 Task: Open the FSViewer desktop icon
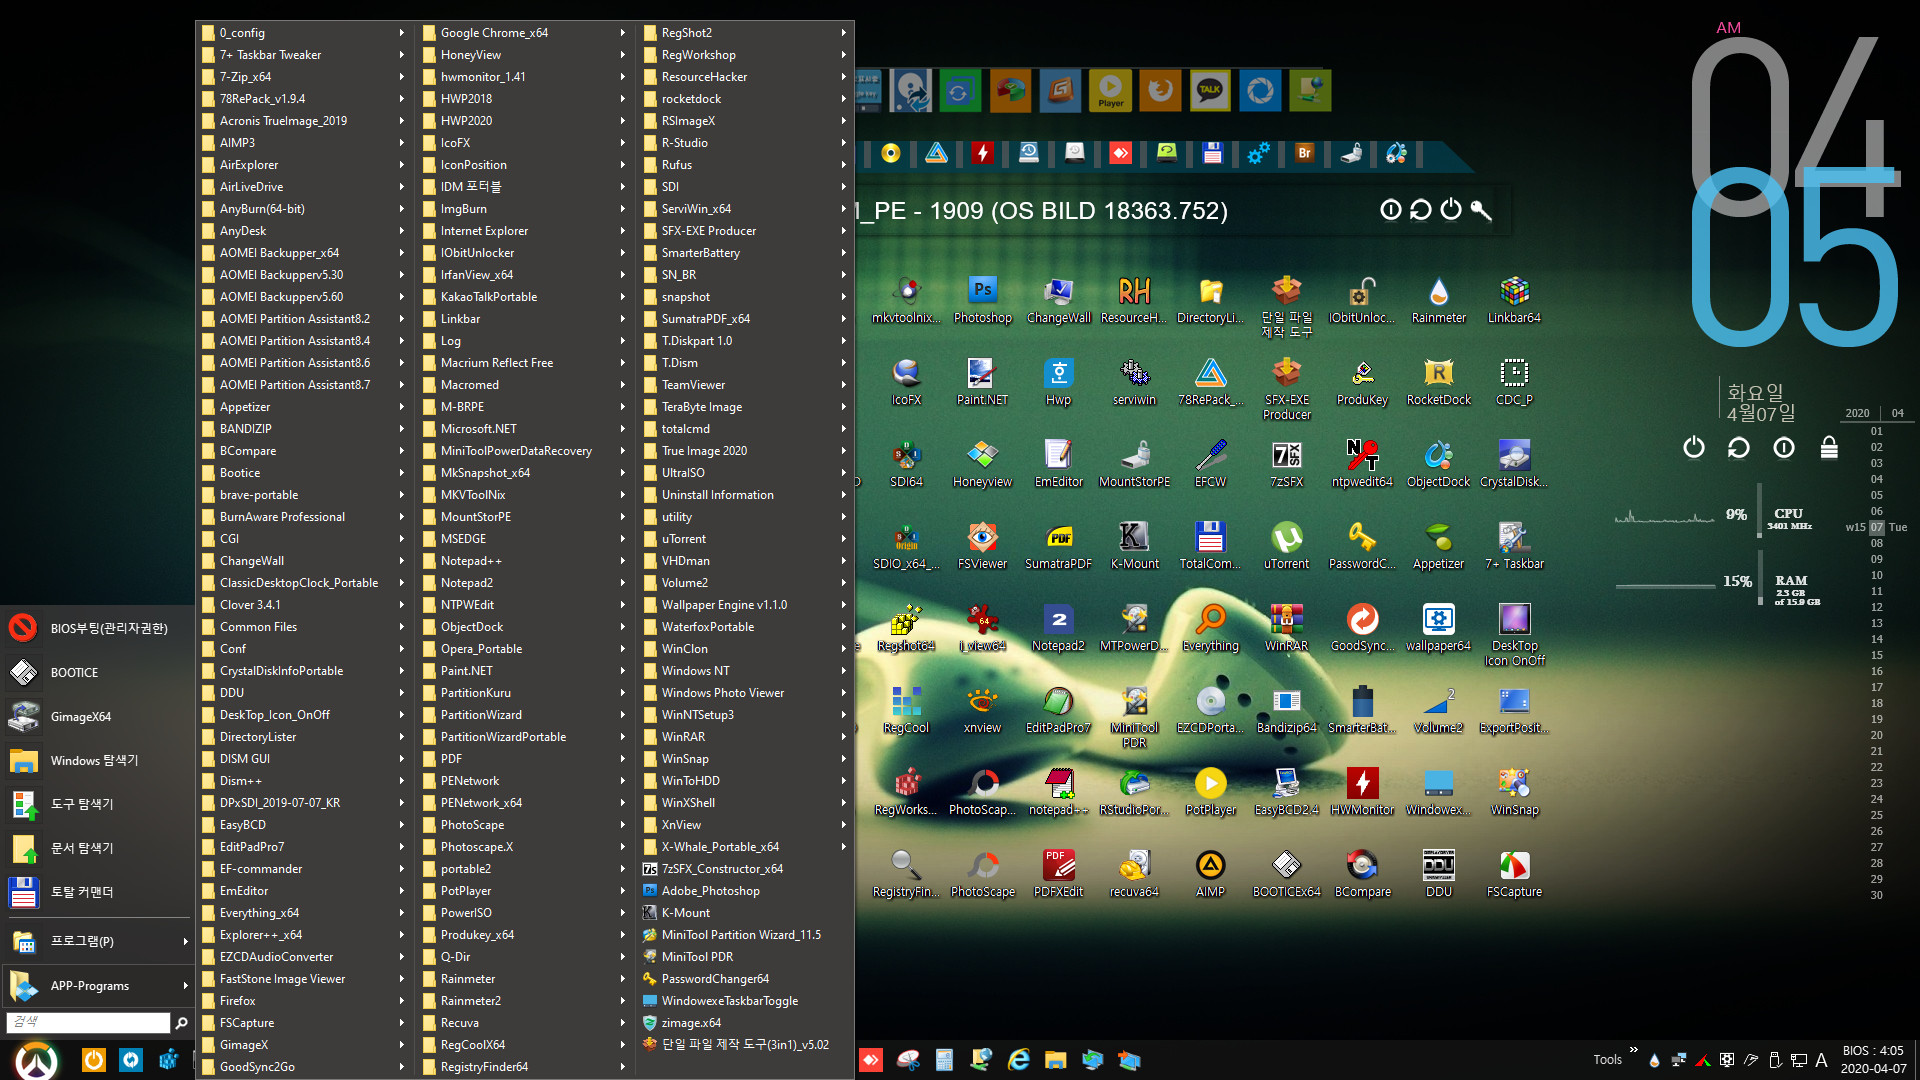tap(982, 546)
